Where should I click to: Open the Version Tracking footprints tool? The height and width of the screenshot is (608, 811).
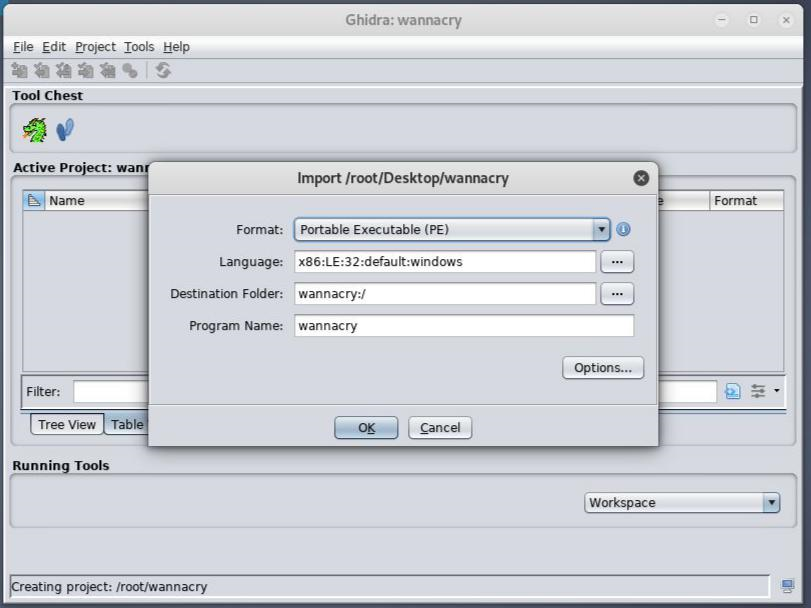[x=65, y=130]
